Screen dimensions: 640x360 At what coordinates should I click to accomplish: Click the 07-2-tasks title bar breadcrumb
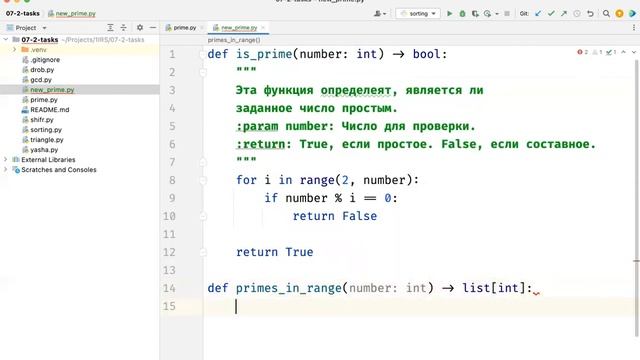[x=23, y=13]
